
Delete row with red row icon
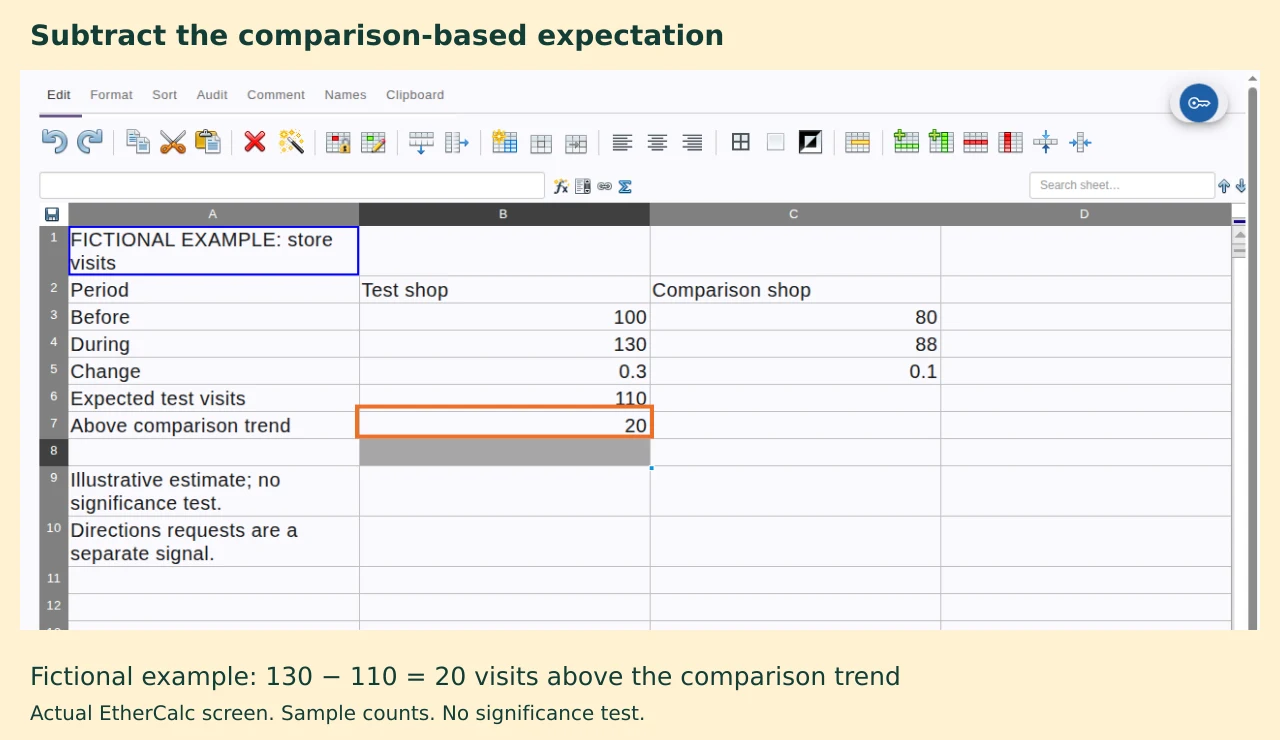coord(976,142)
